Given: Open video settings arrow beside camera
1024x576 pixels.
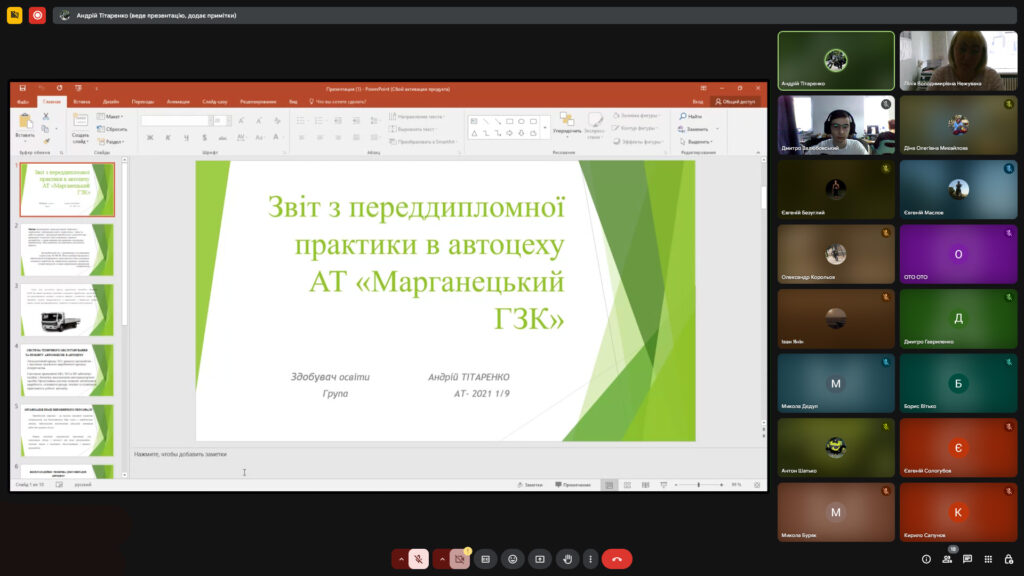Looking at the screenshot, I should click(441, 559).
